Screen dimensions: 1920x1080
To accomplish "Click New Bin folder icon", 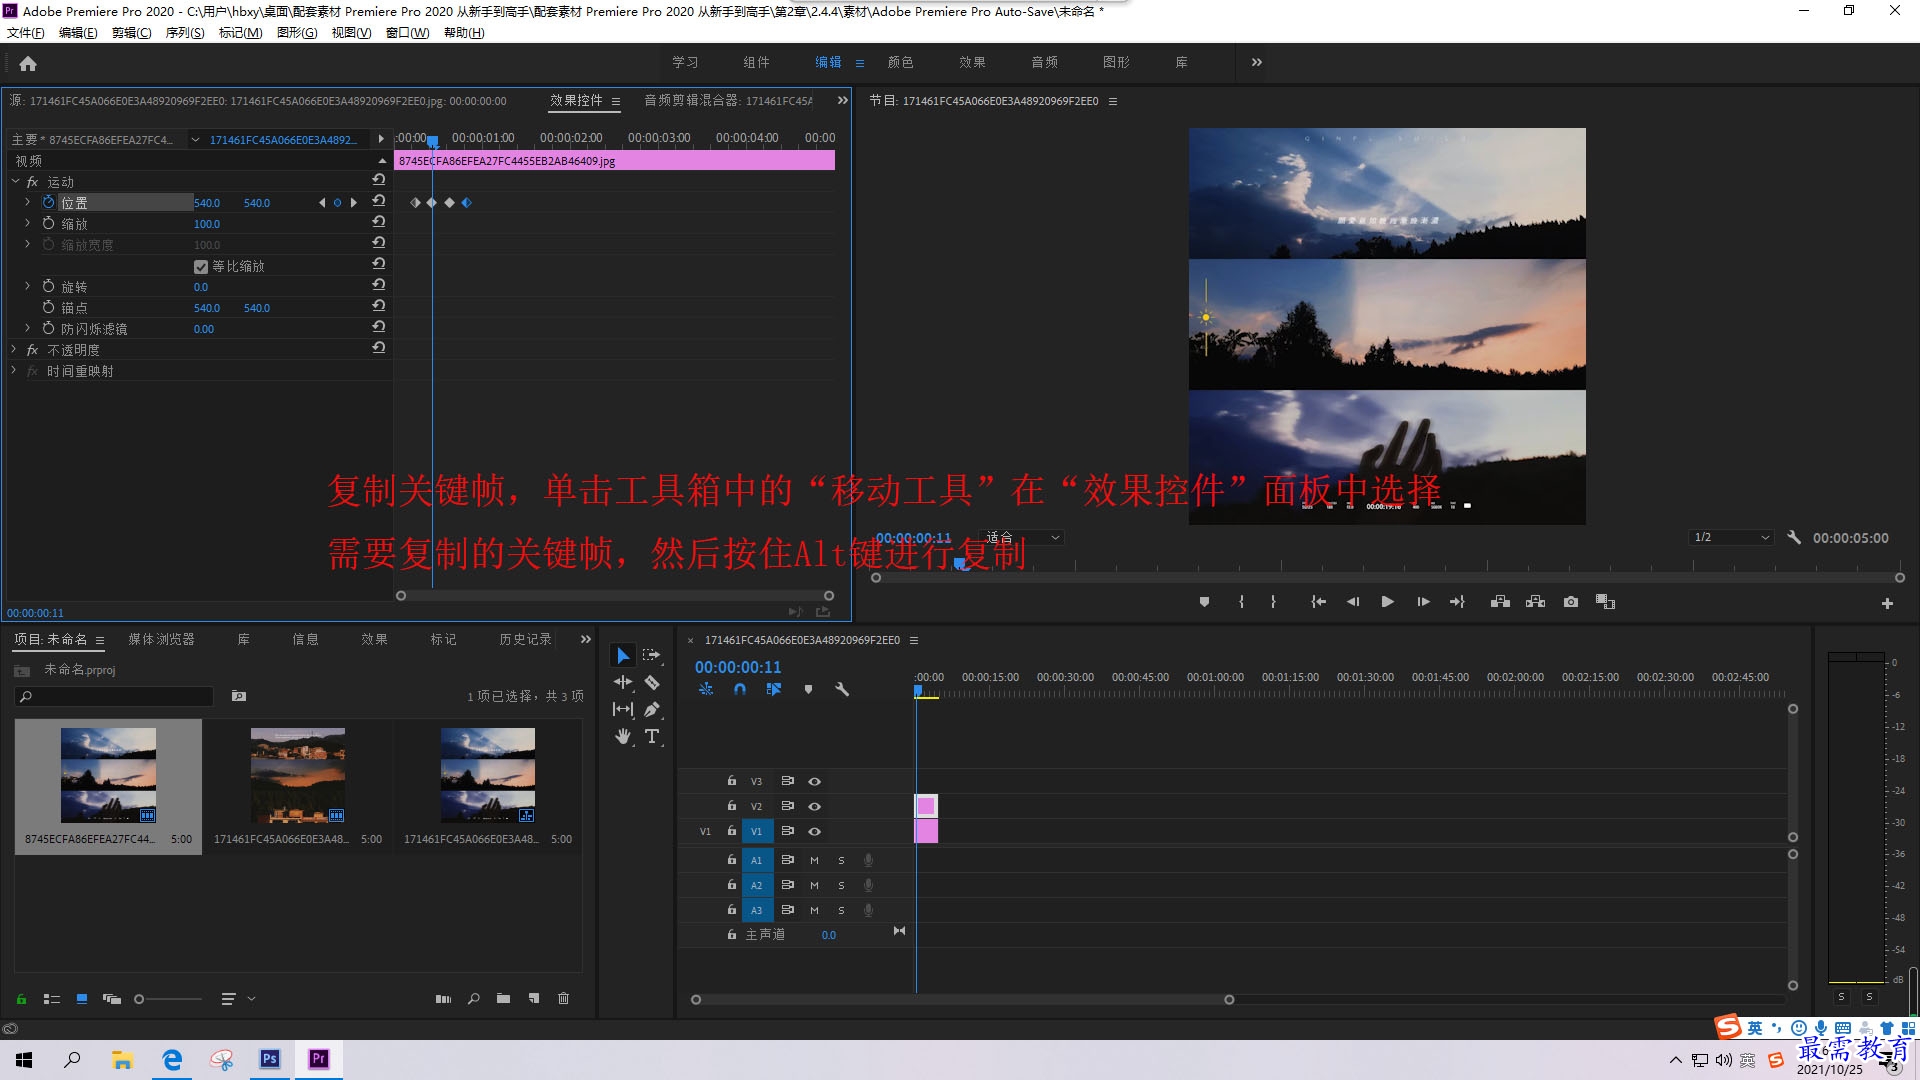I will pyautogui.click(x=503, y=998).
